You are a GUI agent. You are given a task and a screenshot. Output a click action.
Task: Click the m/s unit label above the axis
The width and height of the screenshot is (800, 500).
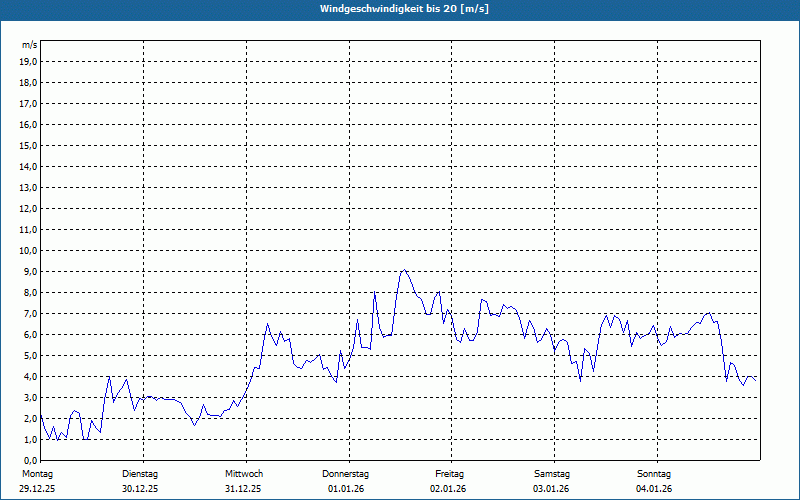coord(29,46)
